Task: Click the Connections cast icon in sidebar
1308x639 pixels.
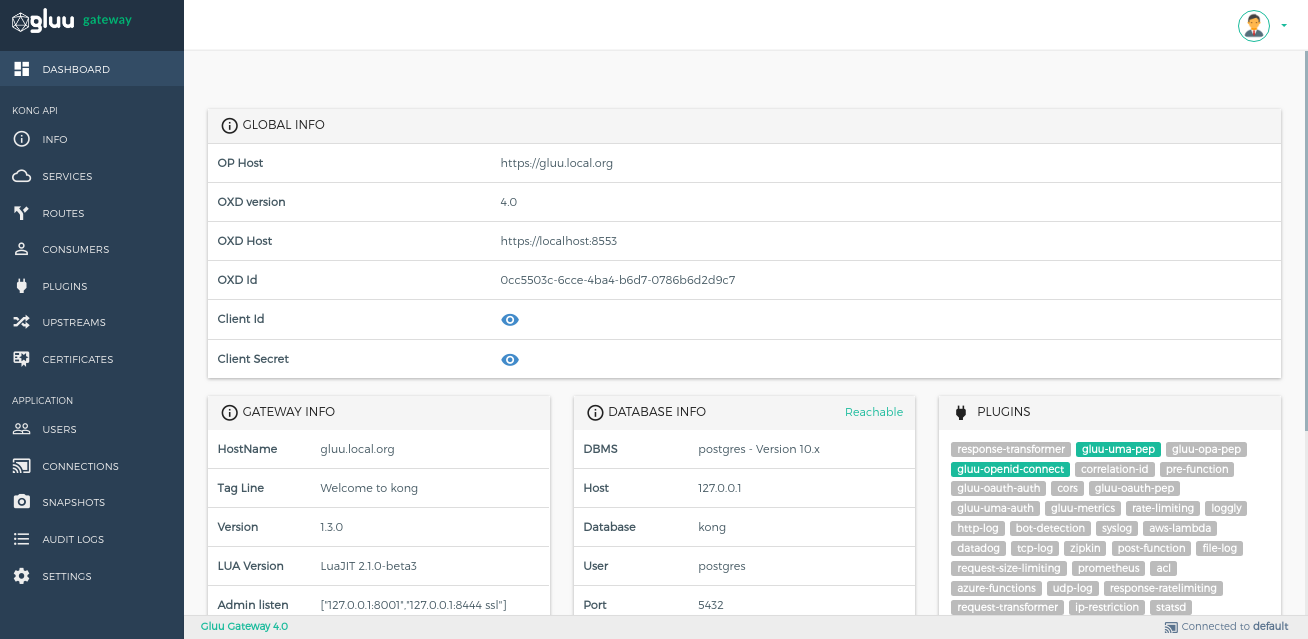Action: (21, 466)
